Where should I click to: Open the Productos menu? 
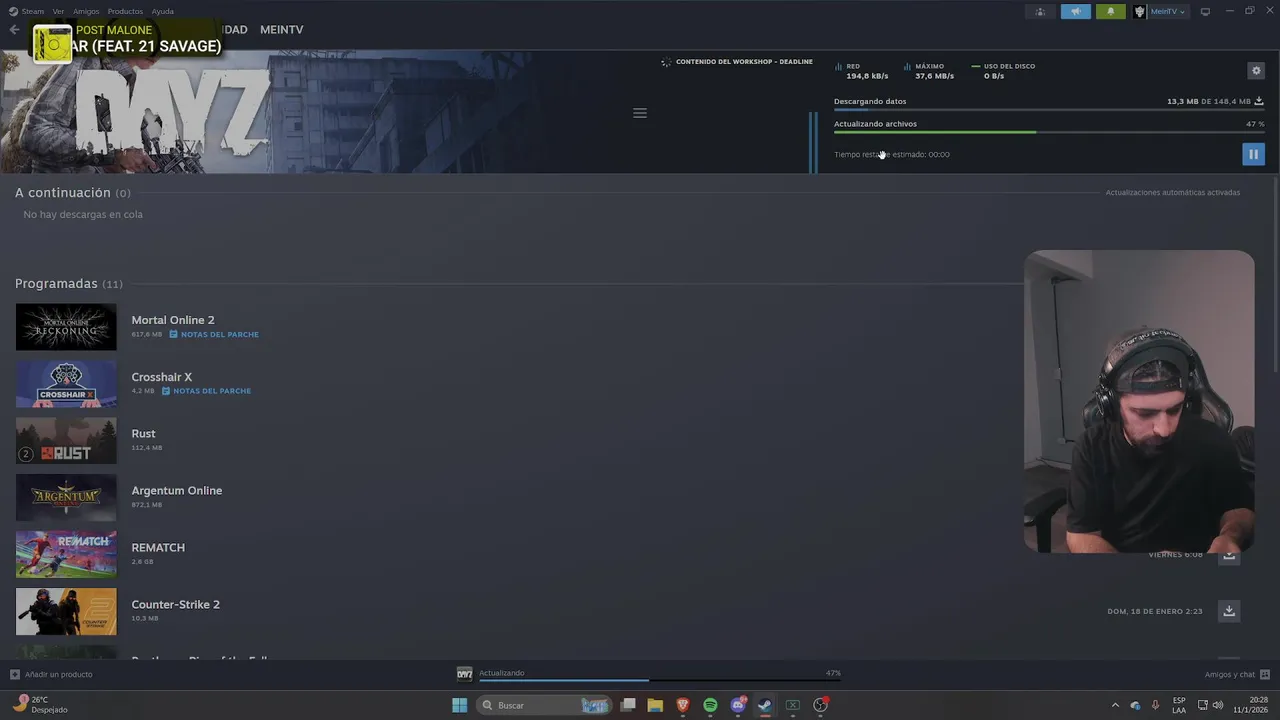tap(125, 11)
